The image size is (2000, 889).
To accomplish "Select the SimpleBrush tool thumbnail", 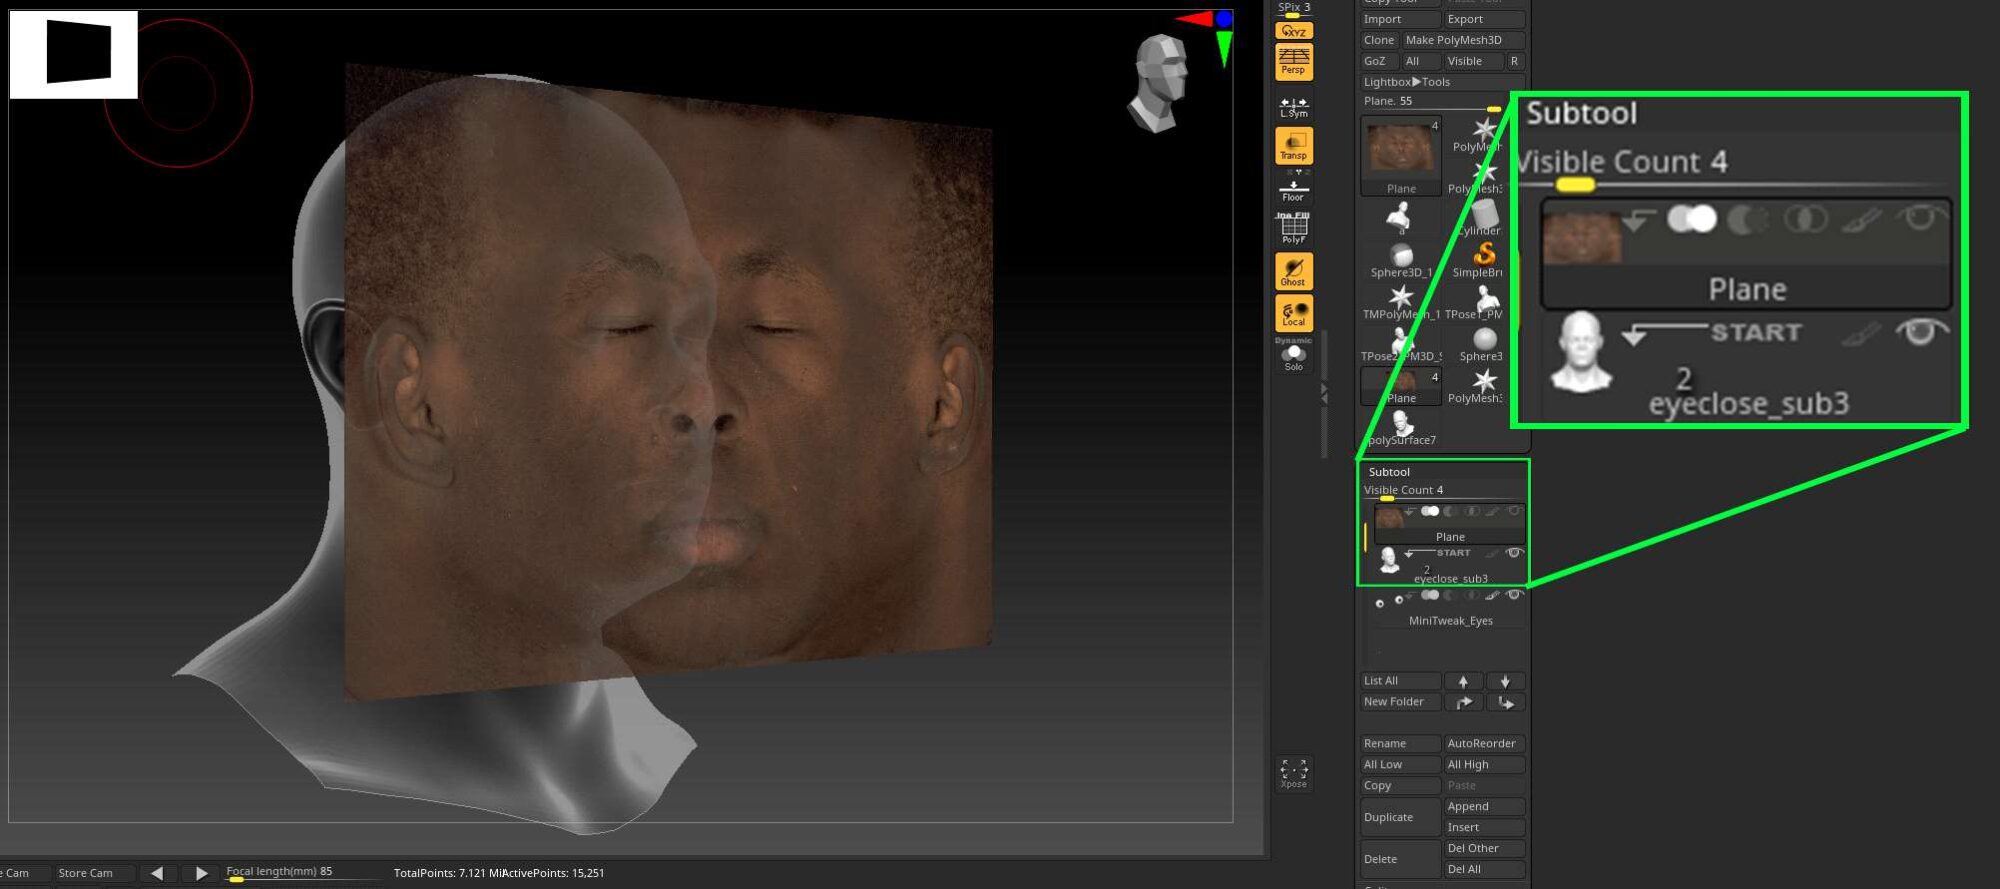I will click(1484, 257).
